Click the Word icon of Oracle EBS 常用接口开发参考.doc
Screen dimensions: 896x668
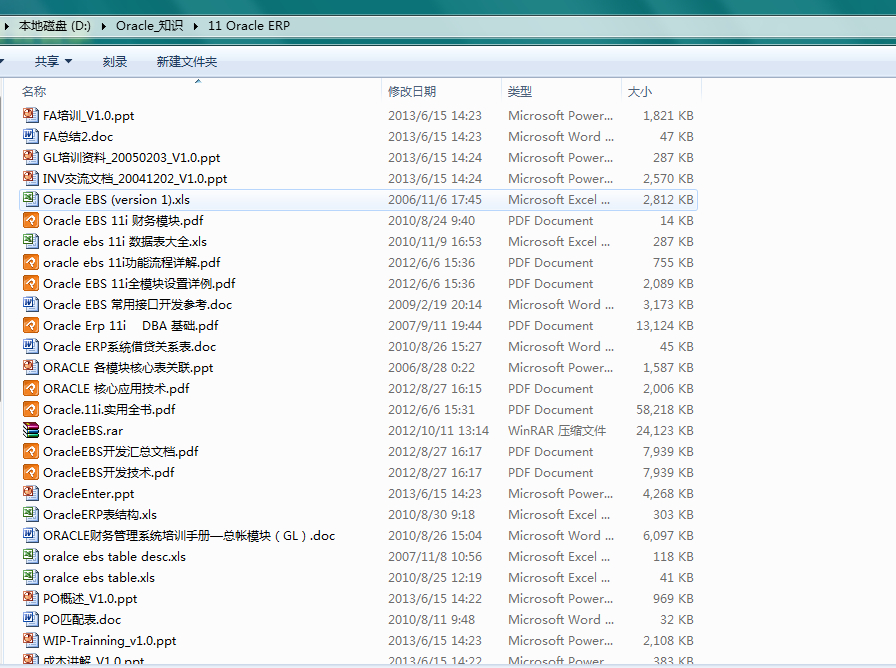(30, 304)
